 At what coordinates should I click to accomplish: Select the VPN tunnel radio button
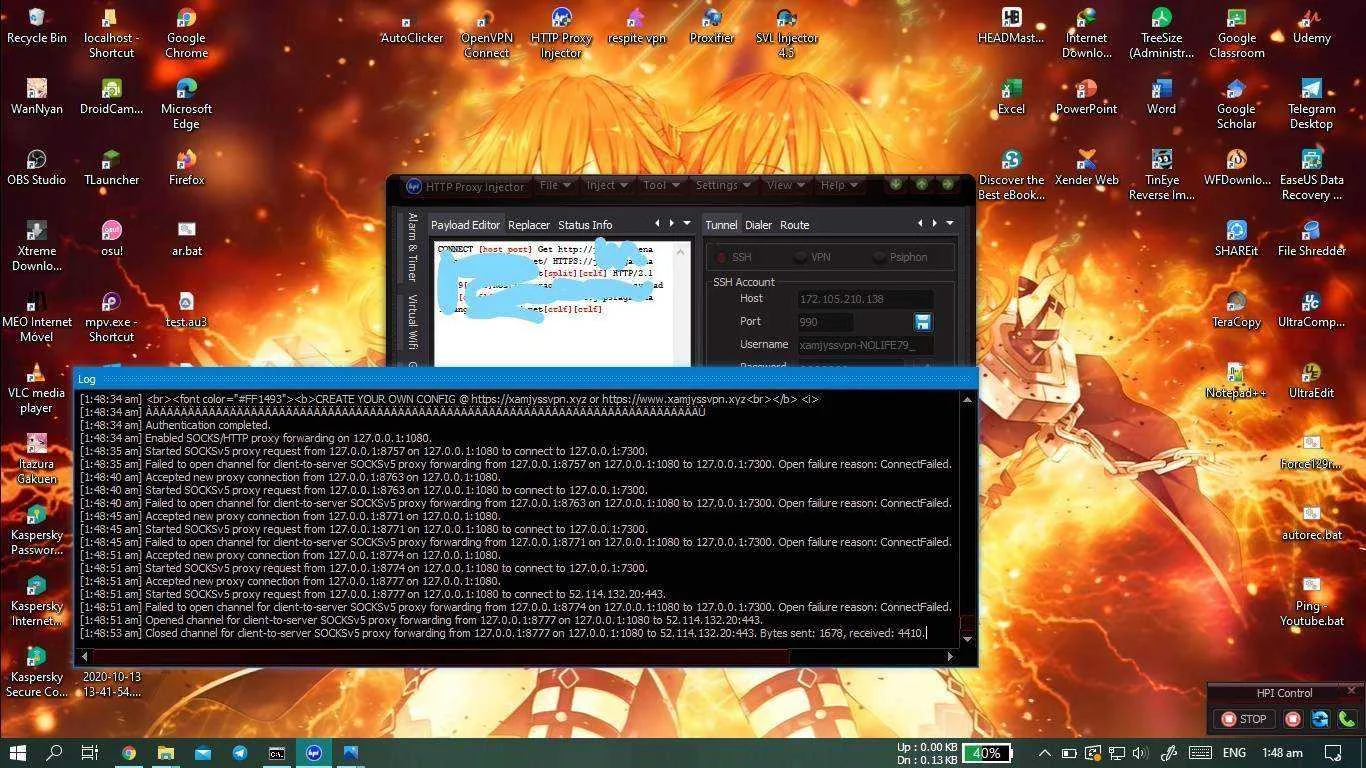pyautogui.click(x=811, y=257)
